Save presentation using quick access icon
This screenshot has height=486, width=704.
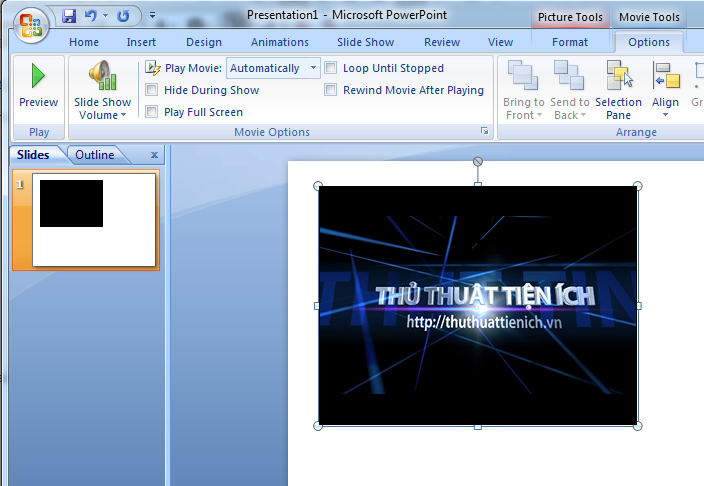coord(69,16)
